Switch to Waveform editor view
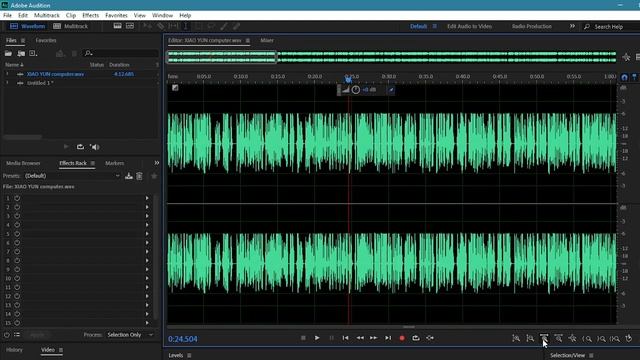The image size is (640, 360). [x=27, y=26]
